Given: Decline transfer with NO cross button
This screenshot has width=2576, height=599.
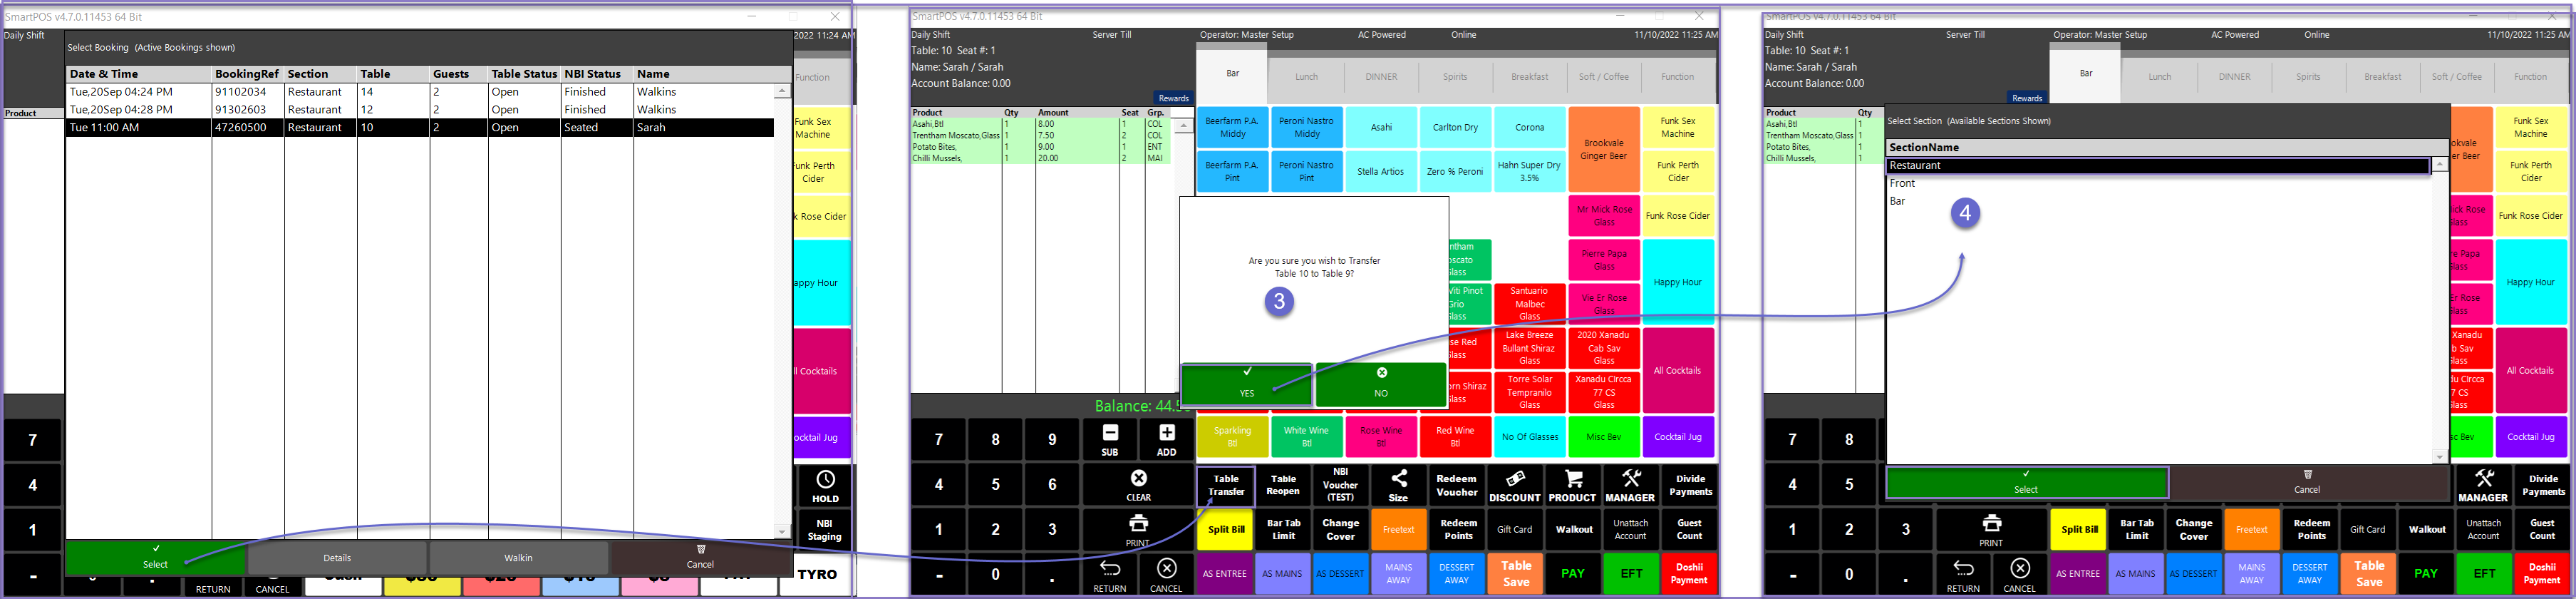Looking at the screenshot, I should pyautogui.click(x=1381, y=384).
